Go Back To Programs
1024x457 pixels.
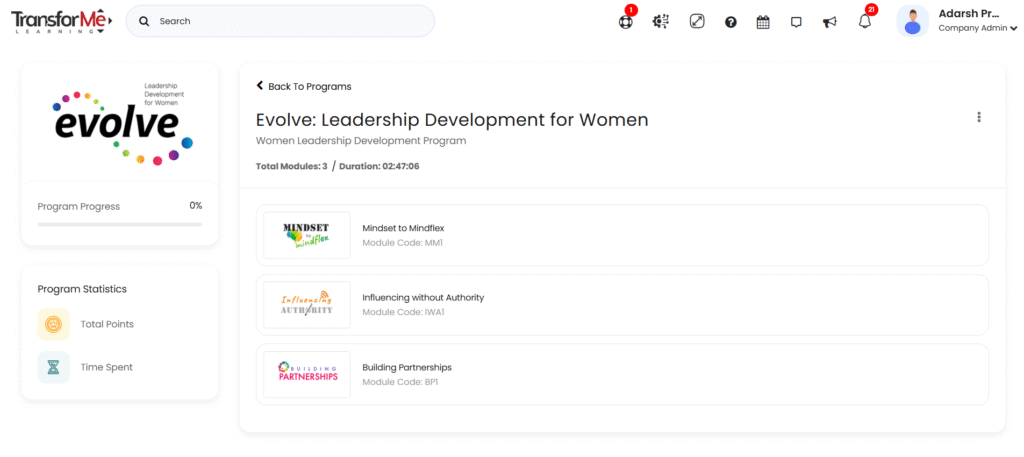(x=304, y=86)
